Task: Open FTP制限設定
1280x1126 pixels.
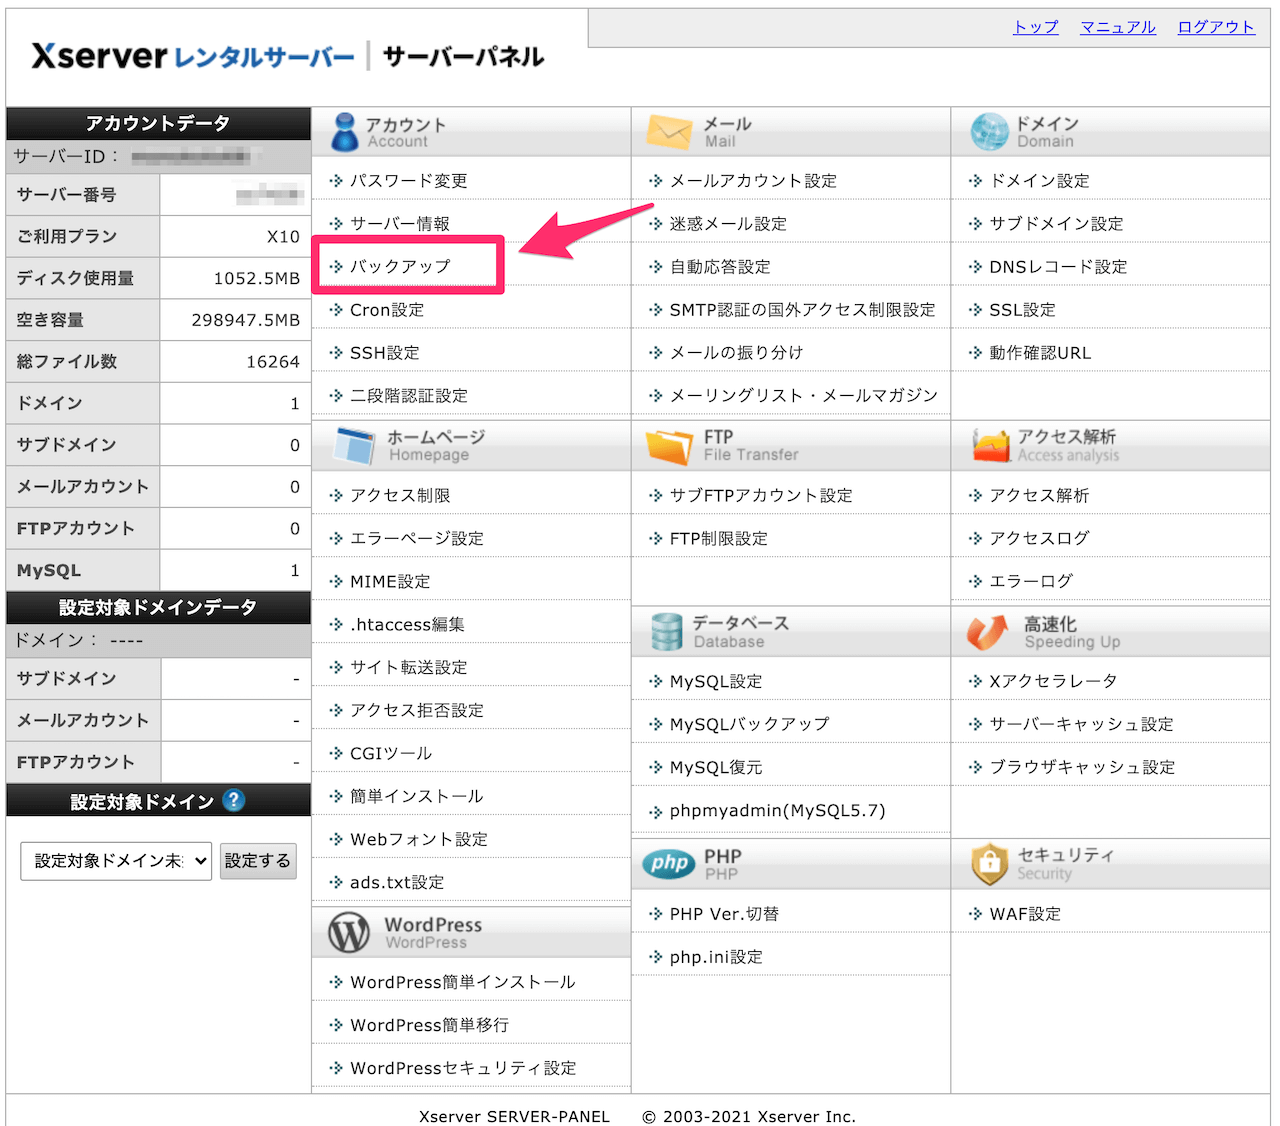Action: coord(719,539)
